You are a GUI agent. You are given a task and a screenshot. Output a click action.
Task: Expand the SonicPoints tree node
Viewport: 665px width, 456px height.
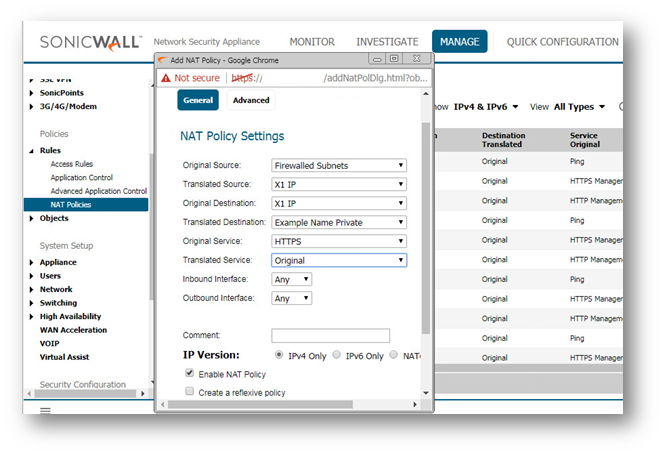coord(31,93)
